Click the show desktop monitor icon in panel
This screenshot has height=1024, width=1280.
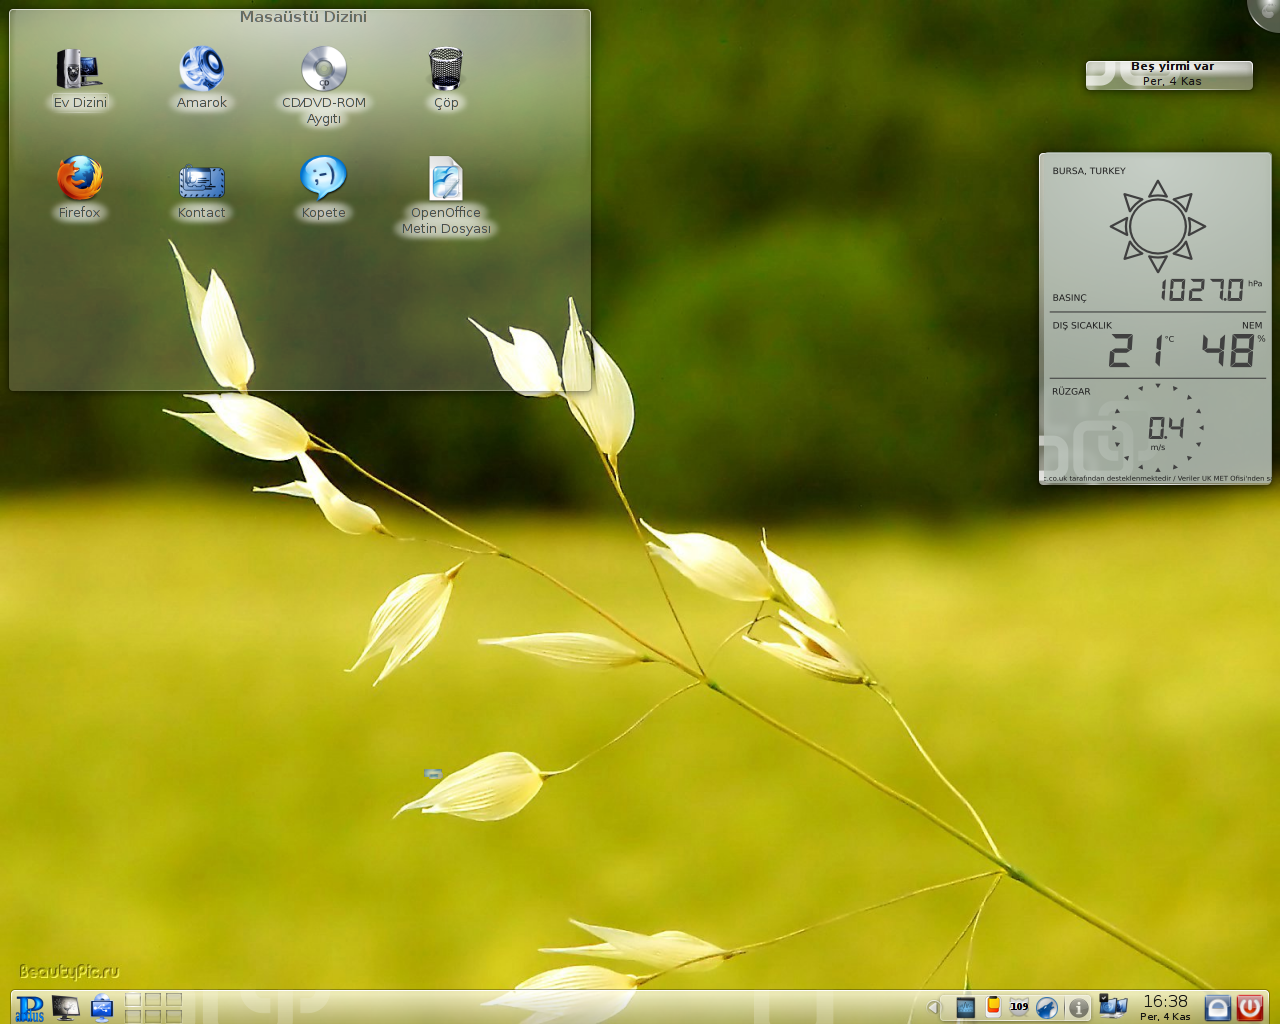(x=66, y=1007)
